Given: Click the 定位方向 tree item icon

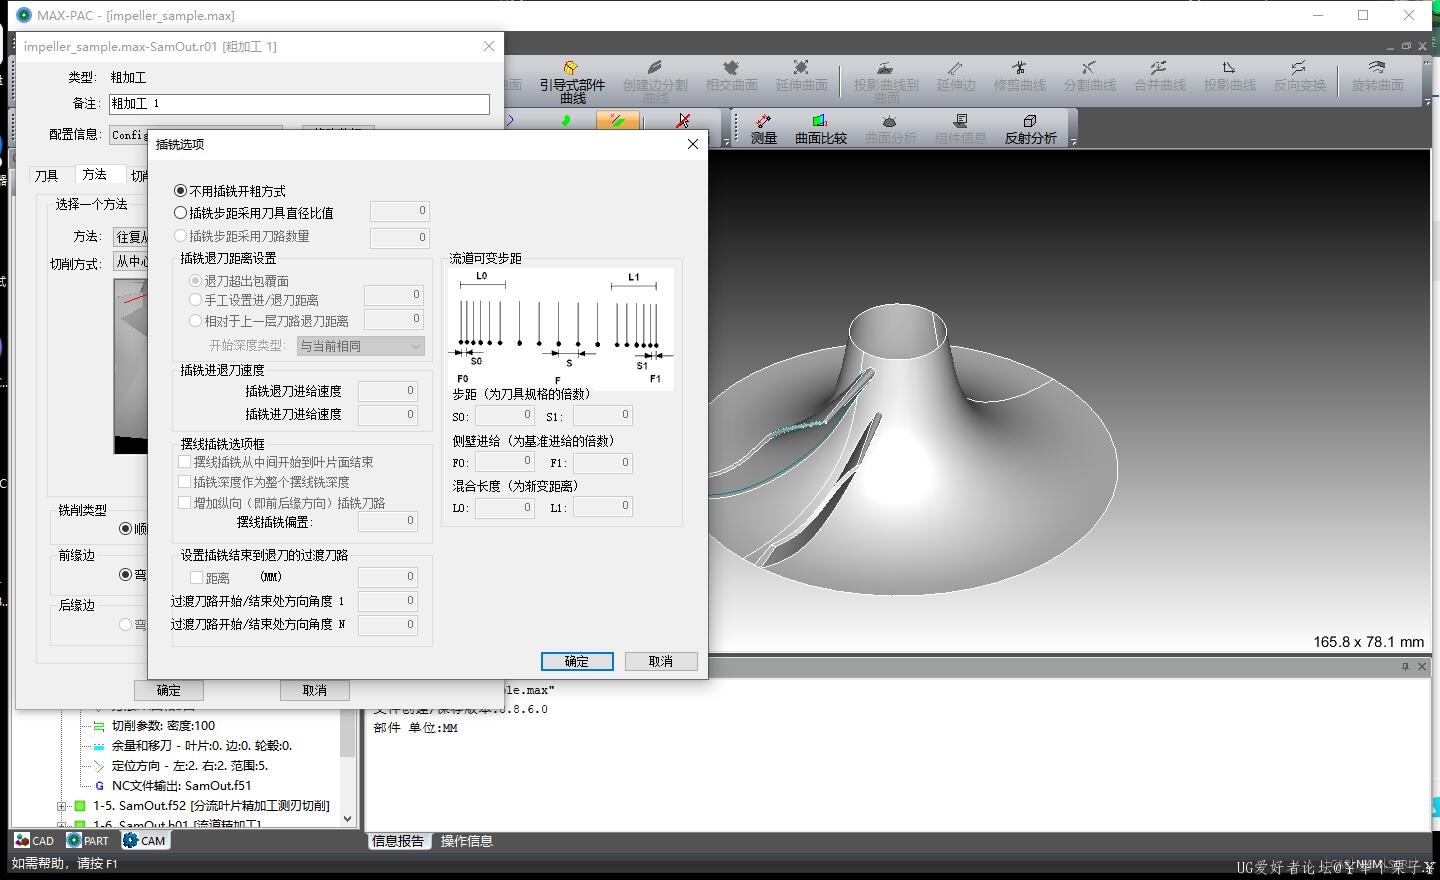Looking at the screenshot, I should [x=99, y=766].
